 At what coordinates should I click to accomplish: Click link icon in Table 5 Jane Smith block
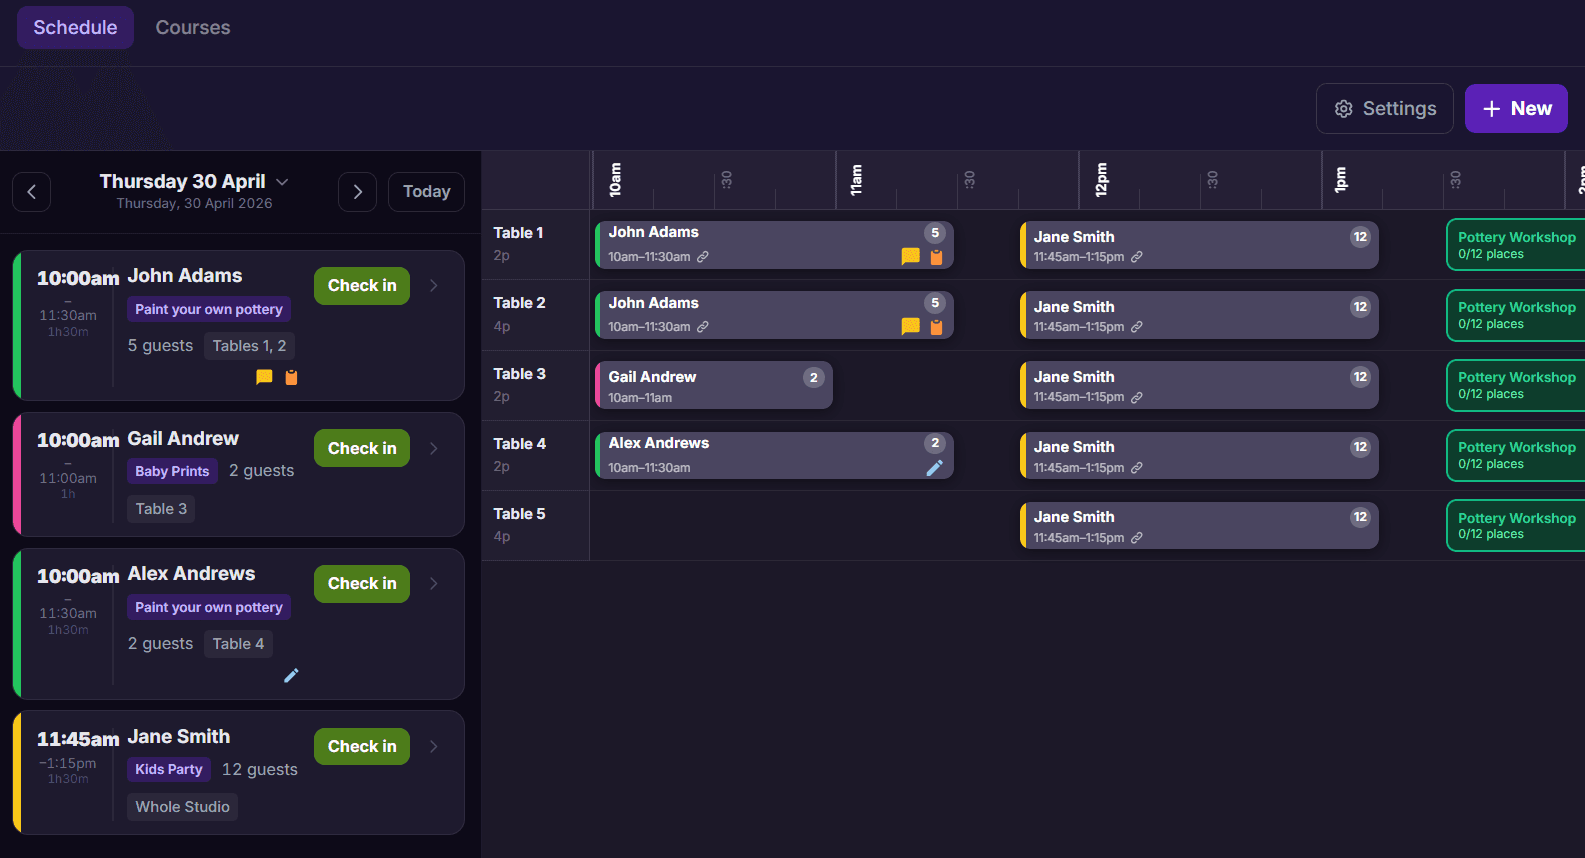(x=1137, y=538)
